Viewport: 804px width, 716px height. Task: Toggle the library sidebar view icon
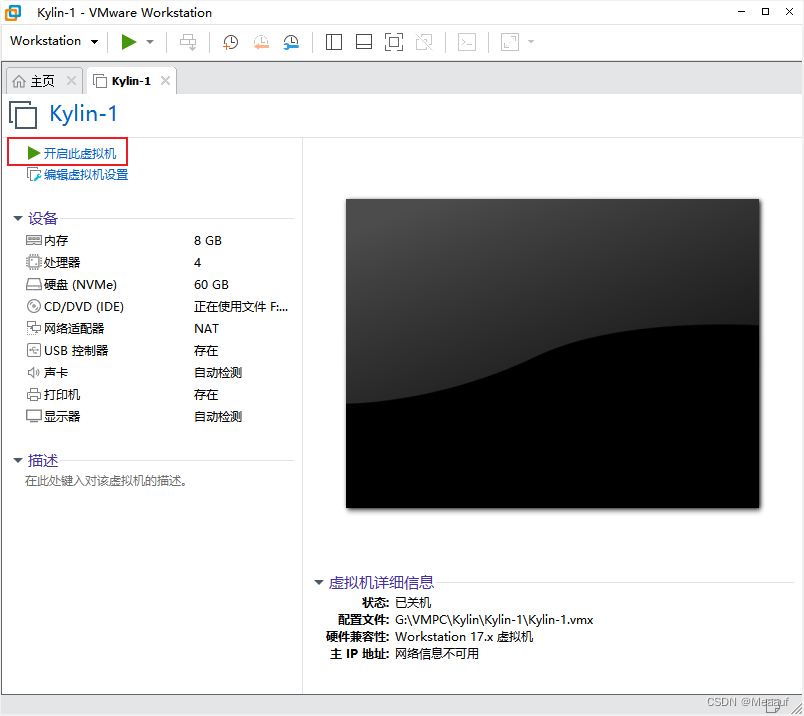[x=334, y=42]
